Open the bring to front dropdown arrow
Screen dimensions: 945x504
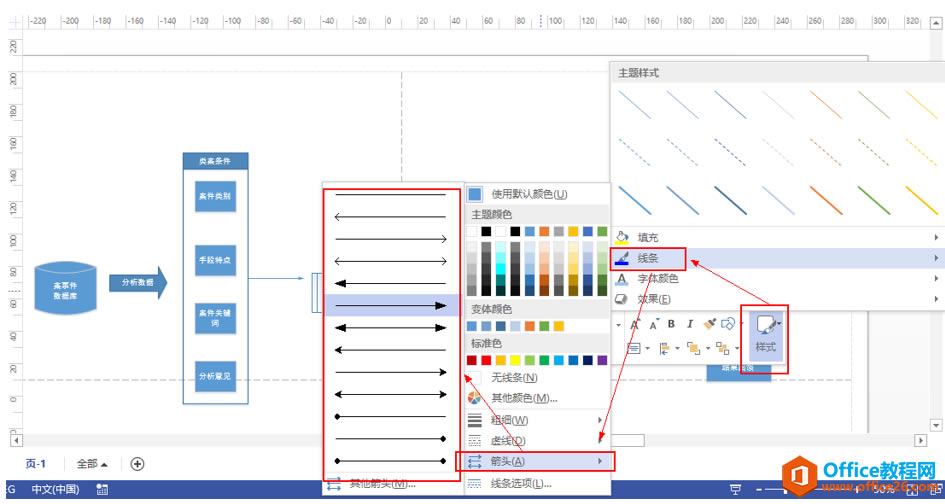[x=708, y=348]
